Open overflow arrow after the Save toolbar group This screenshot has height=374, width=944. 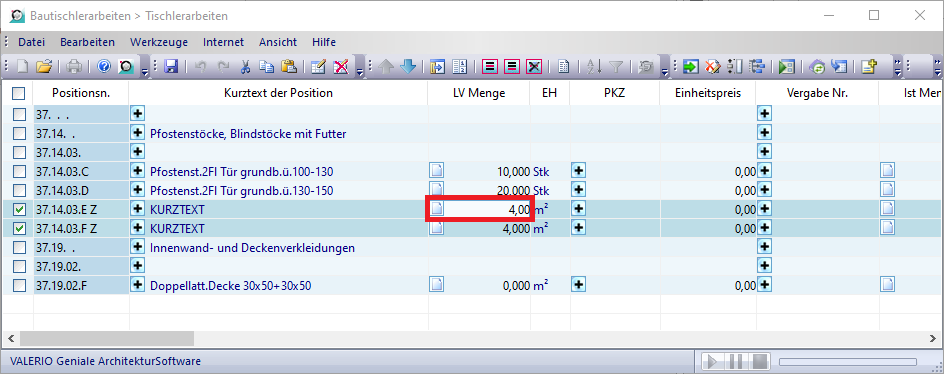point(359,72)
